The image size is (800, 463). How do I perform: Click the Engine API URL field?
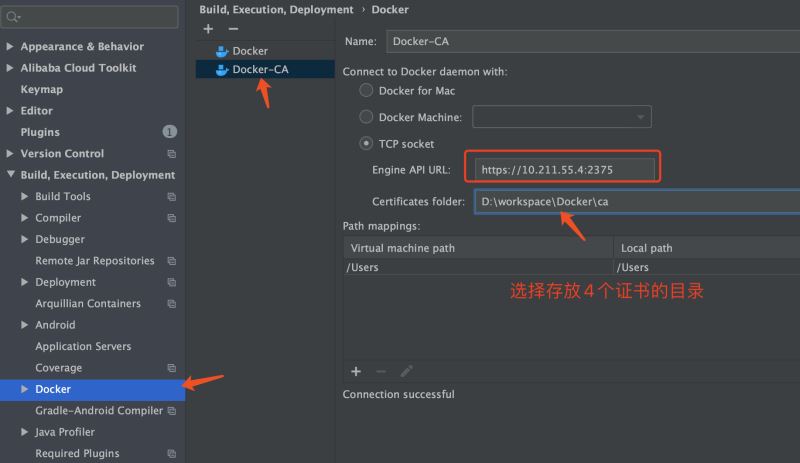[x=565, y=170]
